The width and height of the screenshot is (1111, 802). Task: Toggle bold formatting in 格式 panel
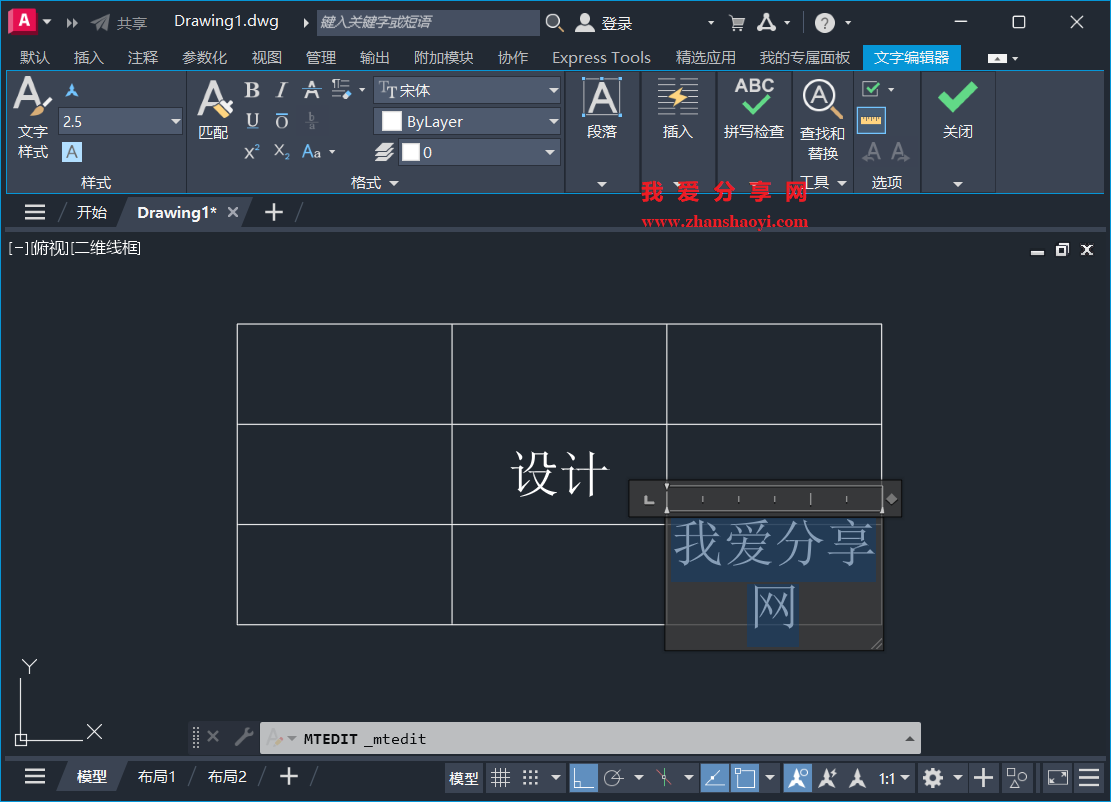point(251,89)
